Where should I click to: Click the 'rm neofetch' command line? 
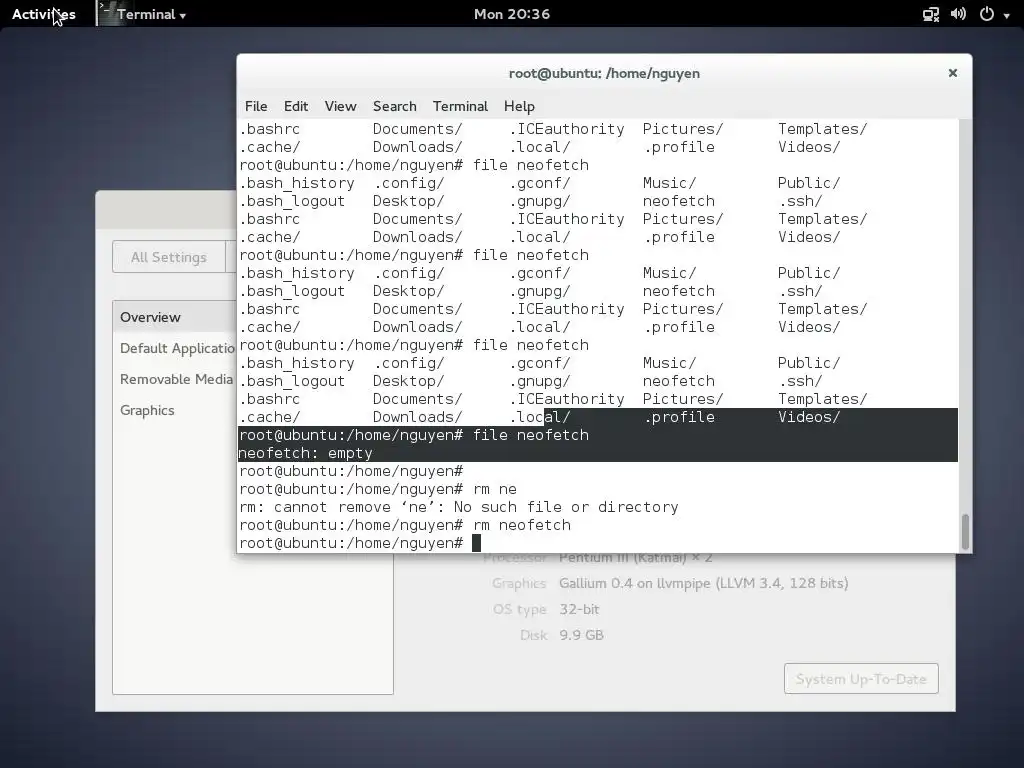pos(522,525)
